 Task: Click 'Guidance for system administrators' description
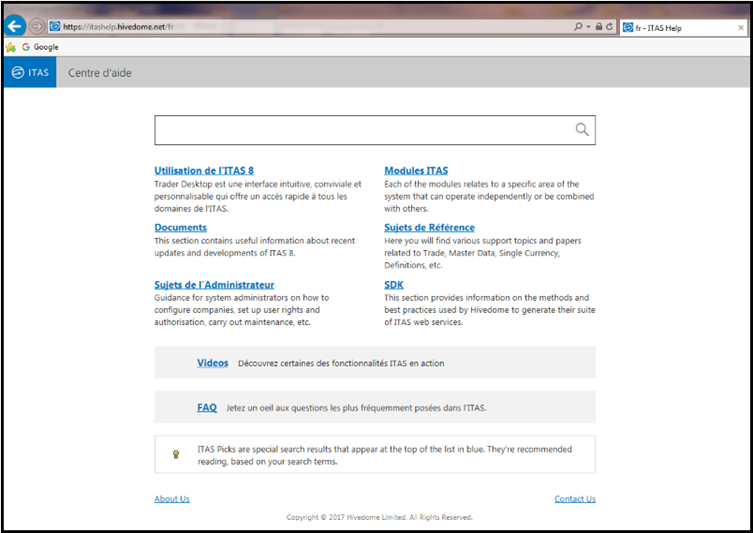pos(242,310)
